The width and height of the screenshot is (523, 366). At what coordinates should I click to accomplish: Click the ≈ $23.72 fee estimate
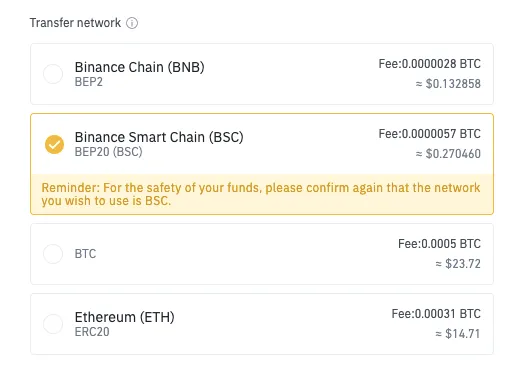[458, 264]
